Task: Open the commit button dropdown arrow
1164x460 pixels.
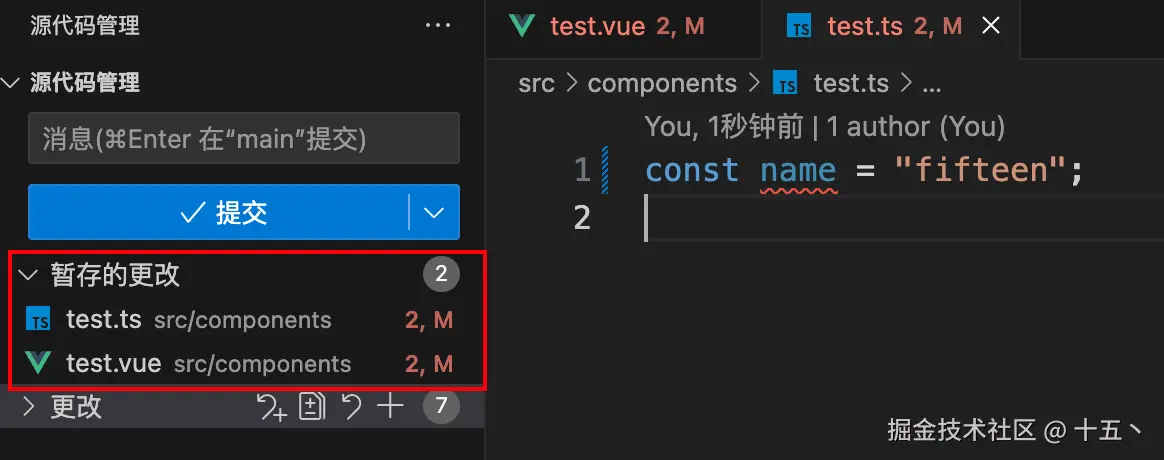Action: tap(434, 212)
